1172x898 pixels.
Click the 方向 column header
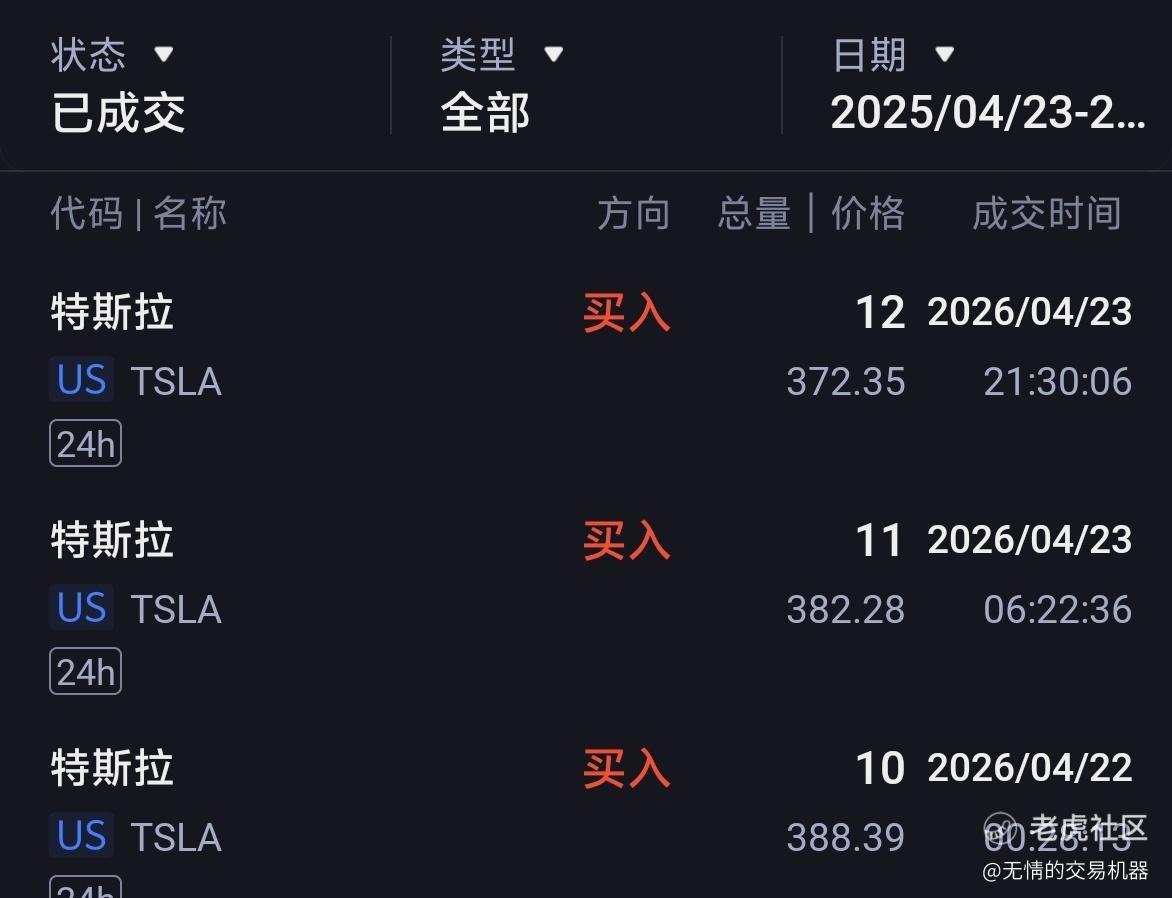[x=633, y=214]
